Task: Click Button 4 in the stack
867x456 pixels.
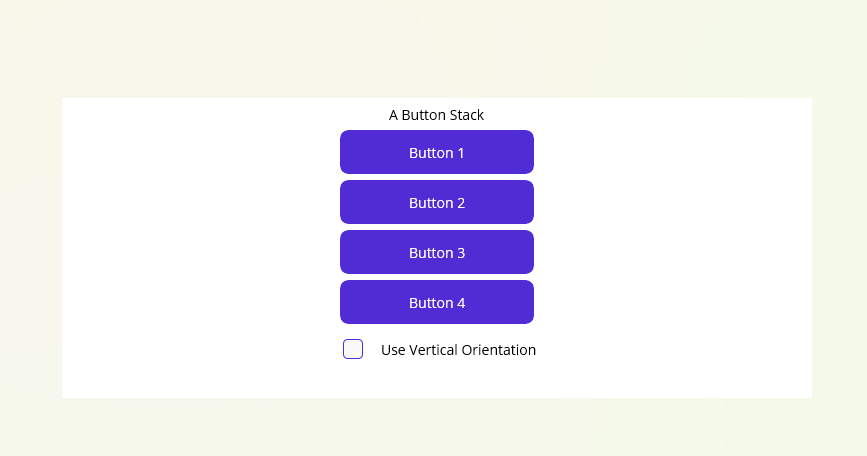Action: (437, 302)
